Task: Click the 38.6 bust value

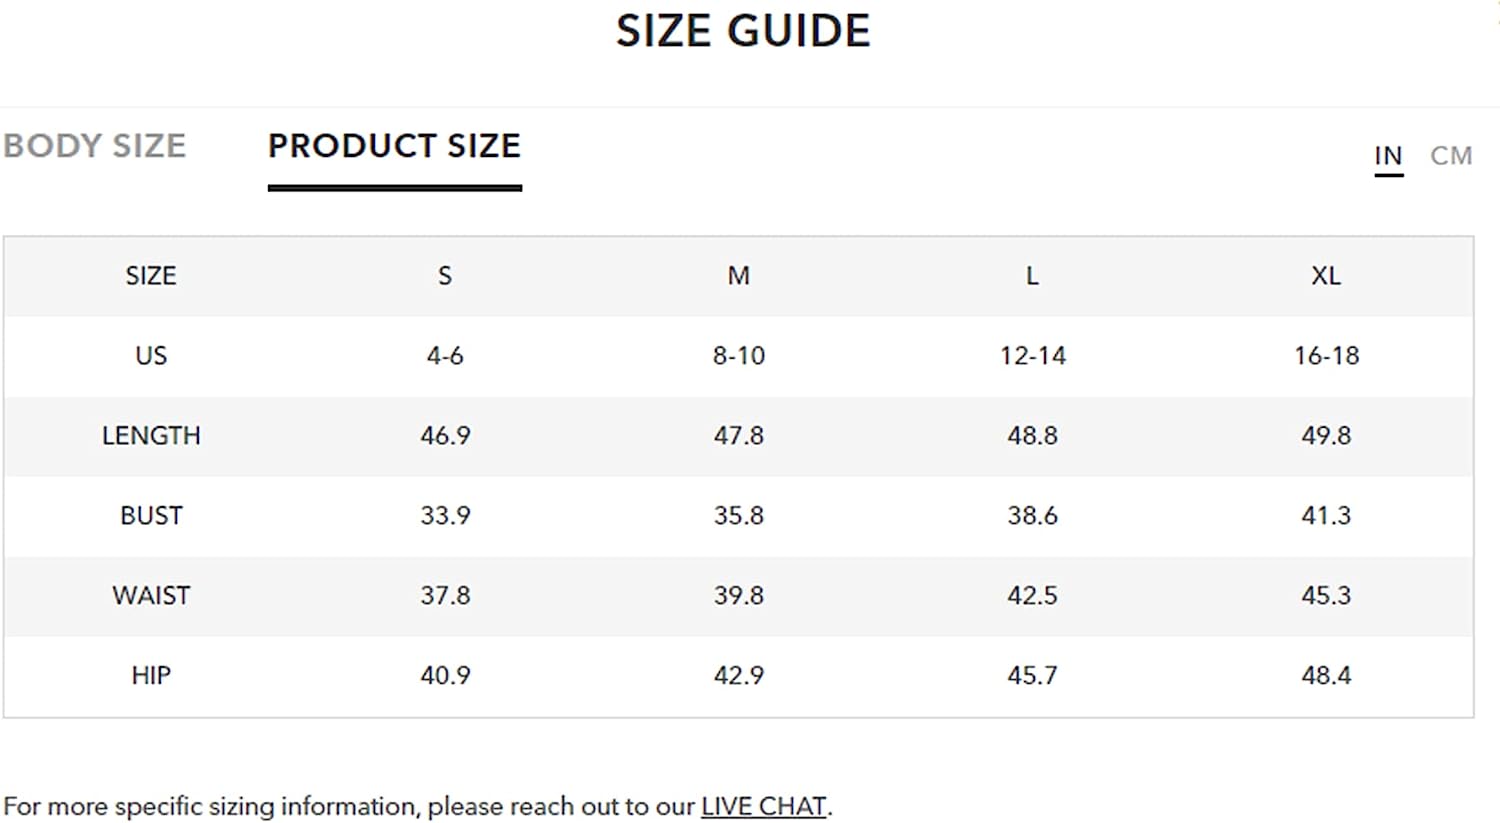Action: 1032,516
